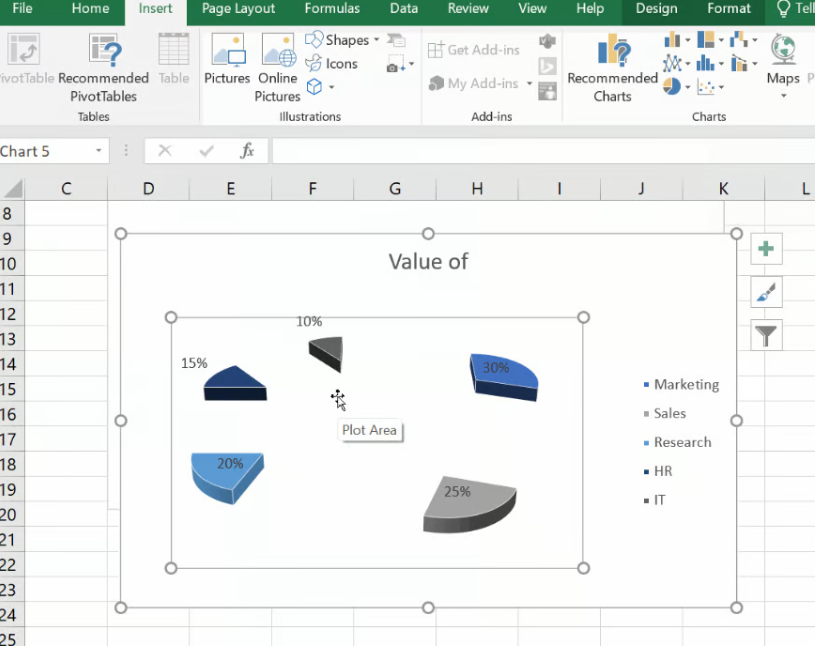This screenshot has height=646, width=815.
Task: Insert a scatter chart
Action: point(706,88)
